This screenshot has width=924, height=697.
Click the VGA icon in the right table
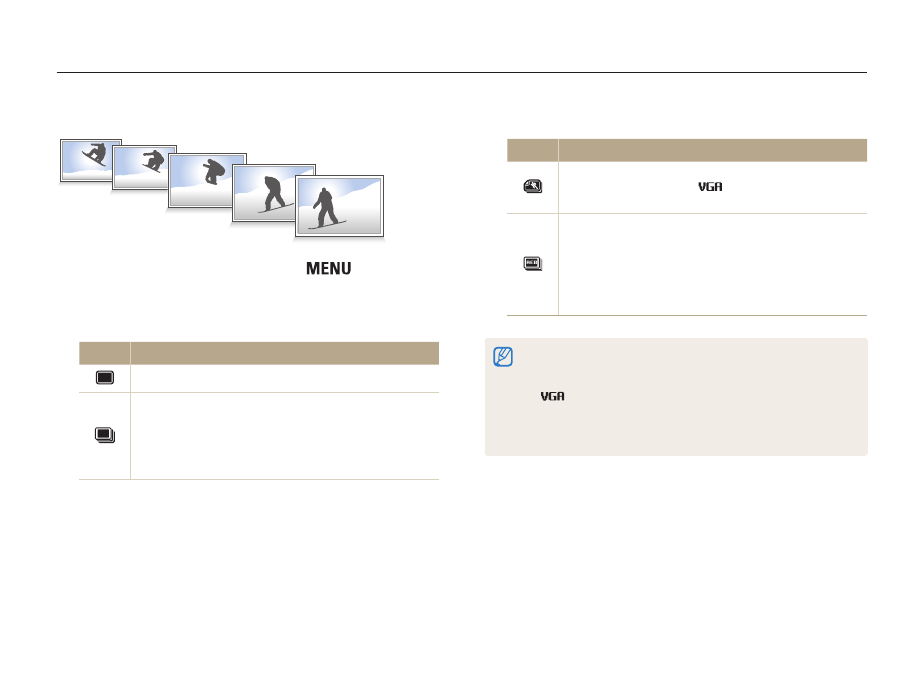(710, 187)
